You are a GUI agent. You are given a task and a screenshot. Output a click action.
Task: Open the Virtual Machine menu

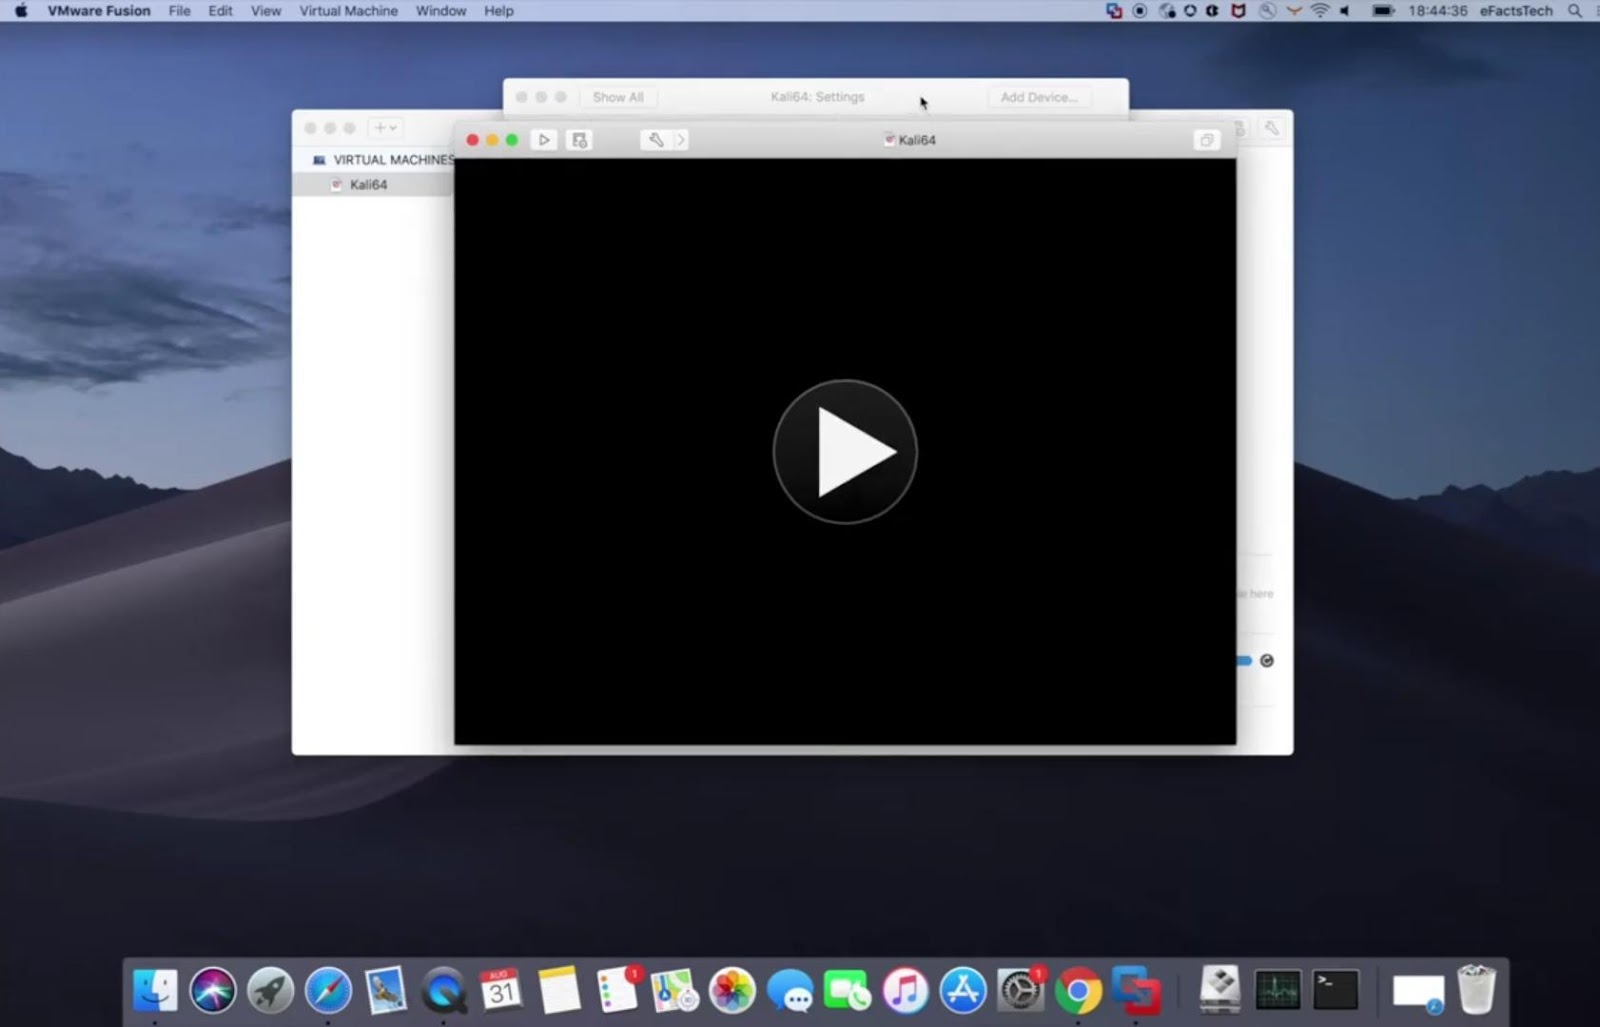click(349, 11)
